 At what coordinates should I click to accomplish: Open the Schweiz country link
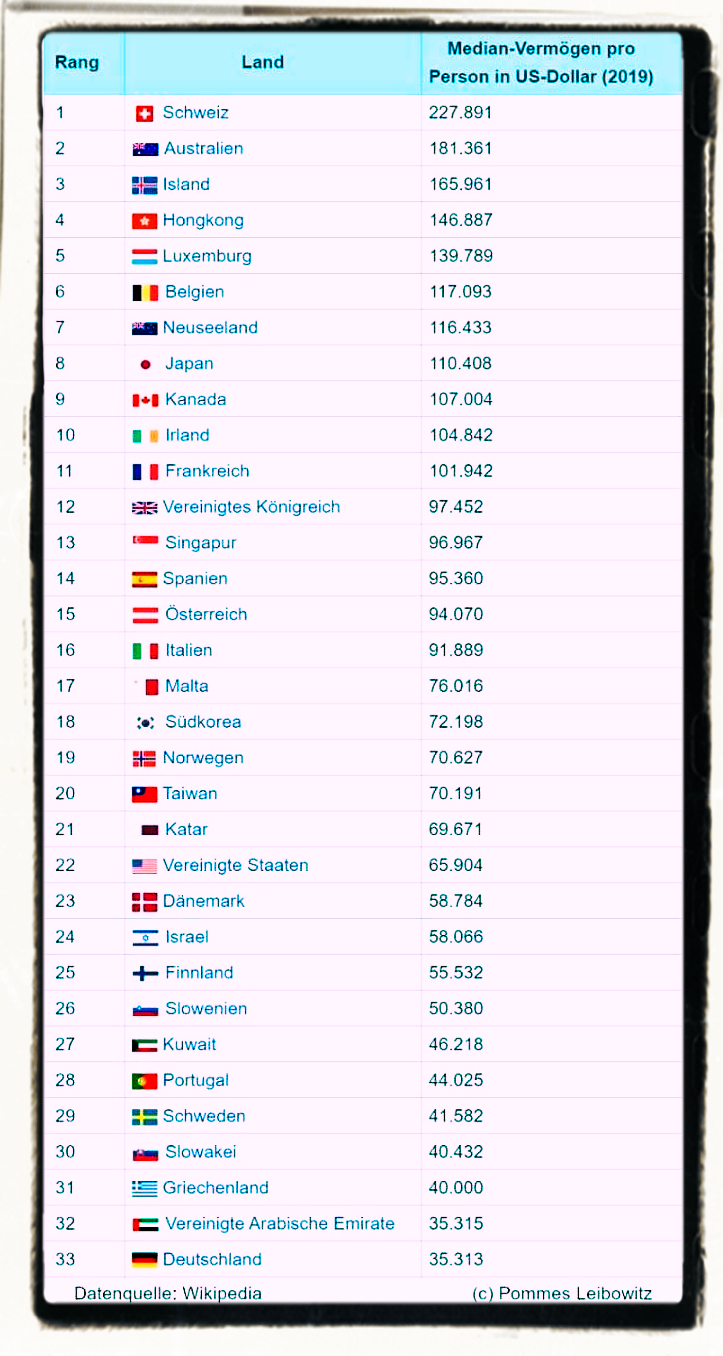tap(196, 113)
